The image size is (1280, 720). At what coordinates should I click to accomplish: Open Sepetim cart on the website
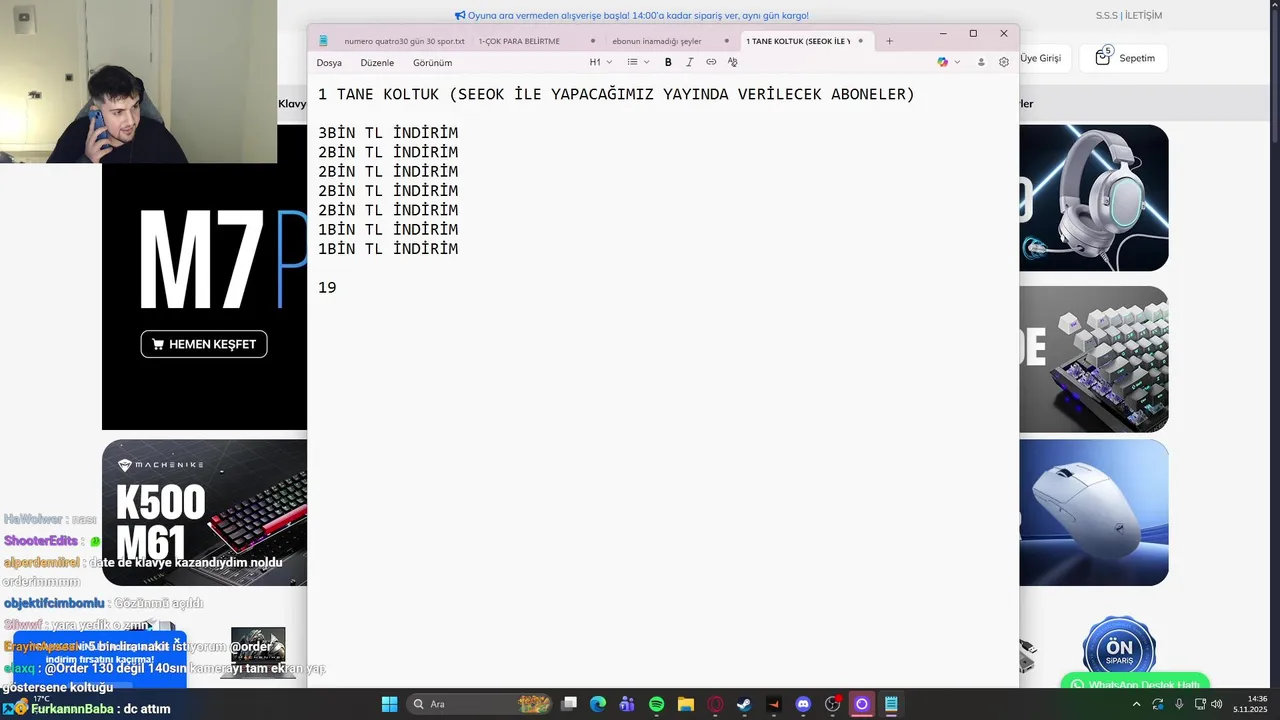[1125, 58]
